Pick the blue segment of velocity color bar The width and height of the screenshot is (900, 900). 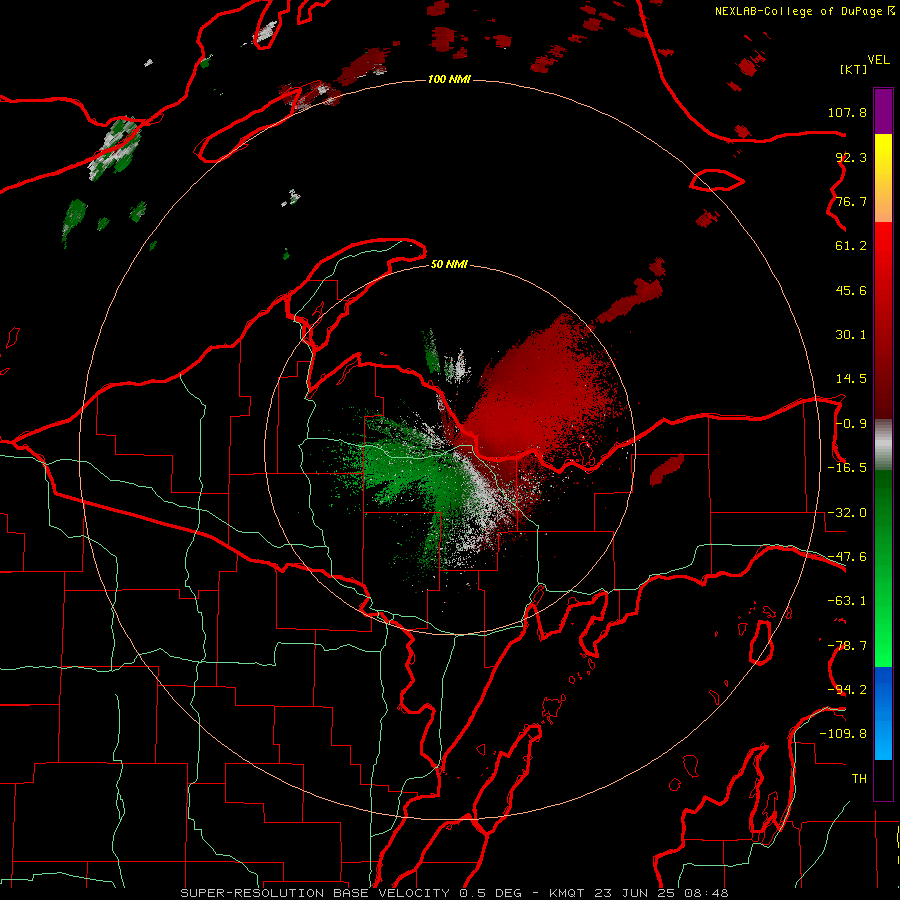click(x=883, y=713)
